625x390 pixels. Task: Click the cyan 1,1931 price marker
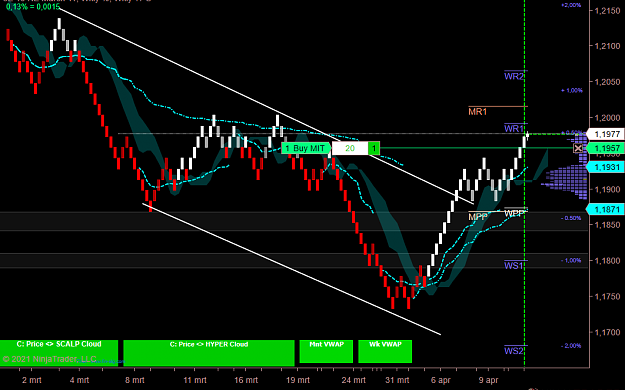point(605,167)
